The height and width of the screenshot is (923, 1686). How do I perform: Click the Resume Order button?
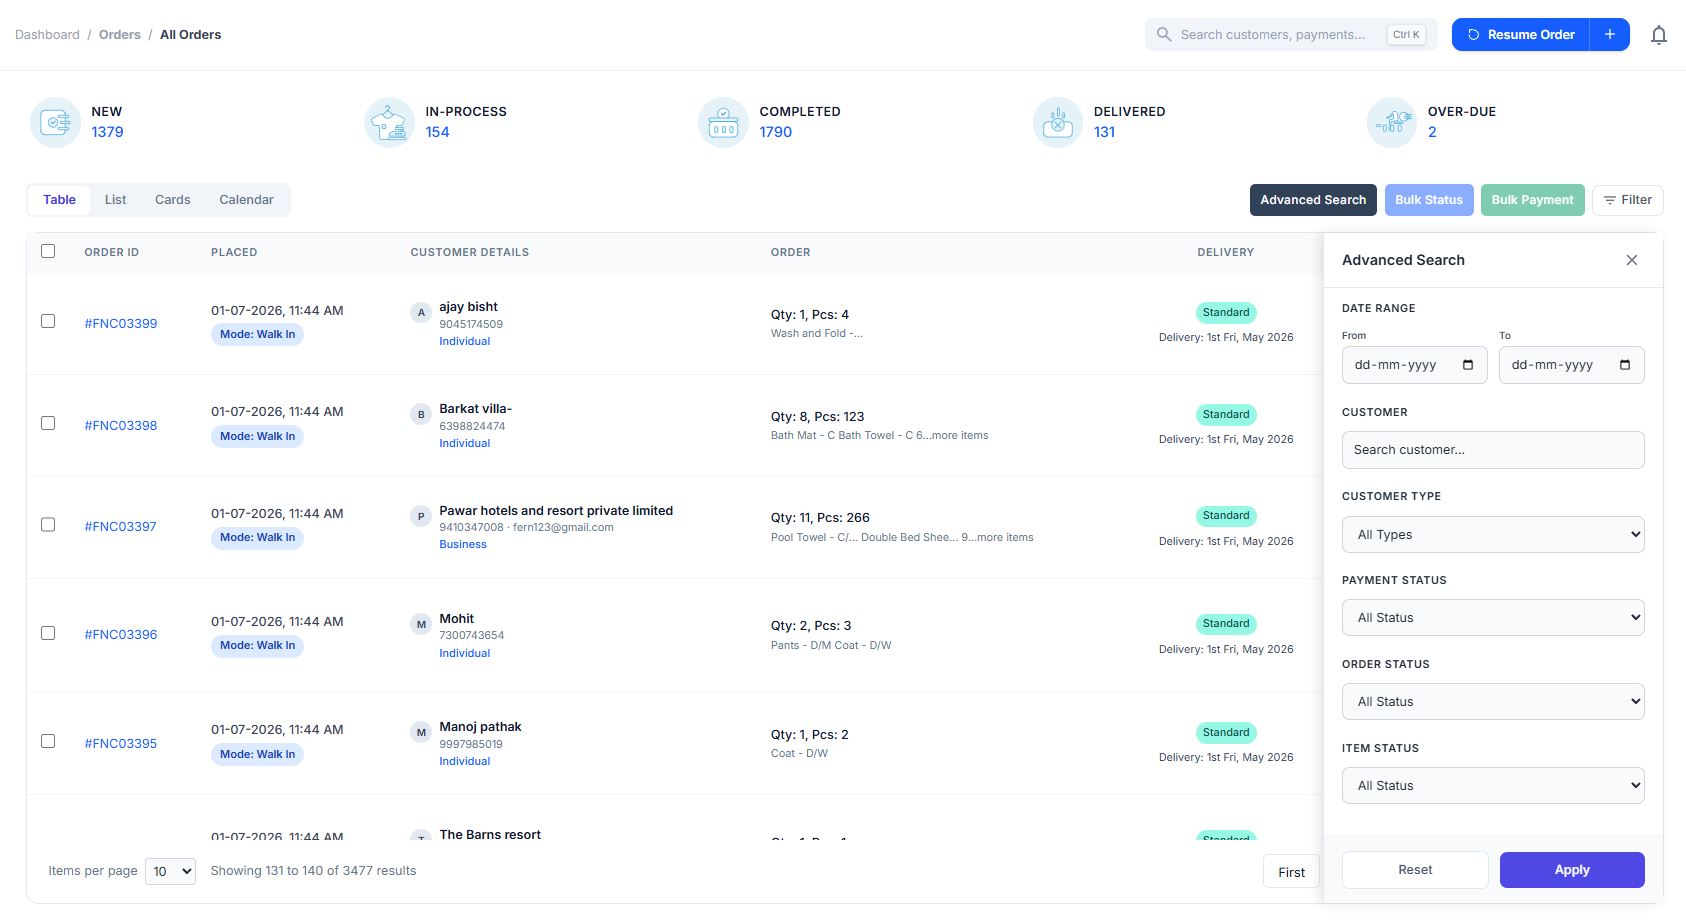[1520, 35]
